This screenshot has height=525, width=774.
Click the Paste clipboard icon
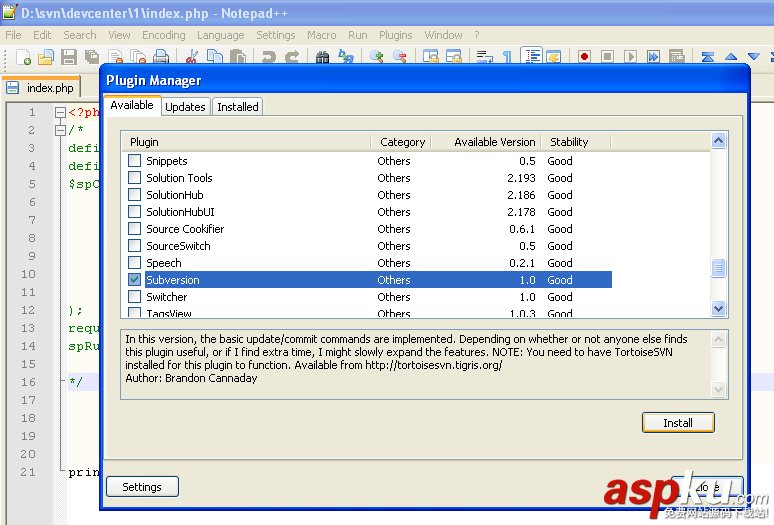tap(238, 57)
